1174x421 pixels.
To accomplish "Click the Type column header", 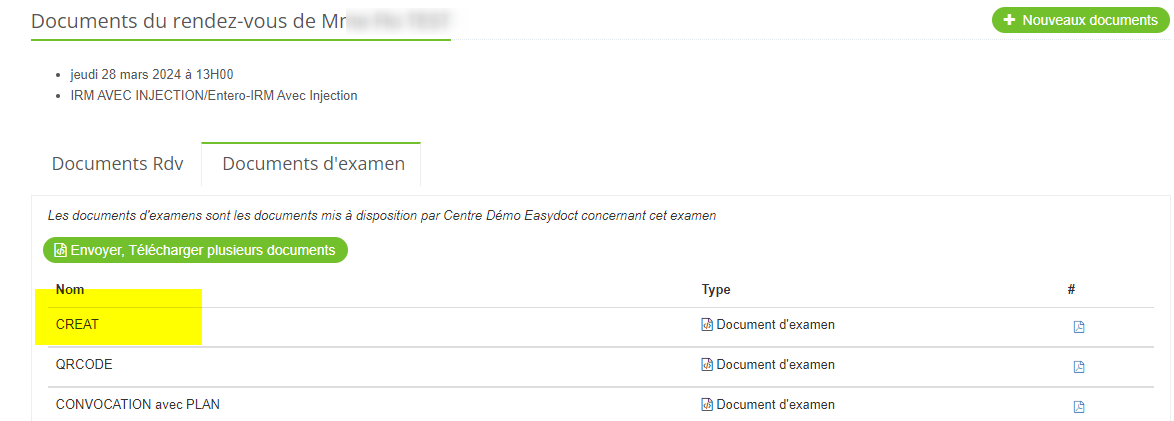I will (716, 290).
